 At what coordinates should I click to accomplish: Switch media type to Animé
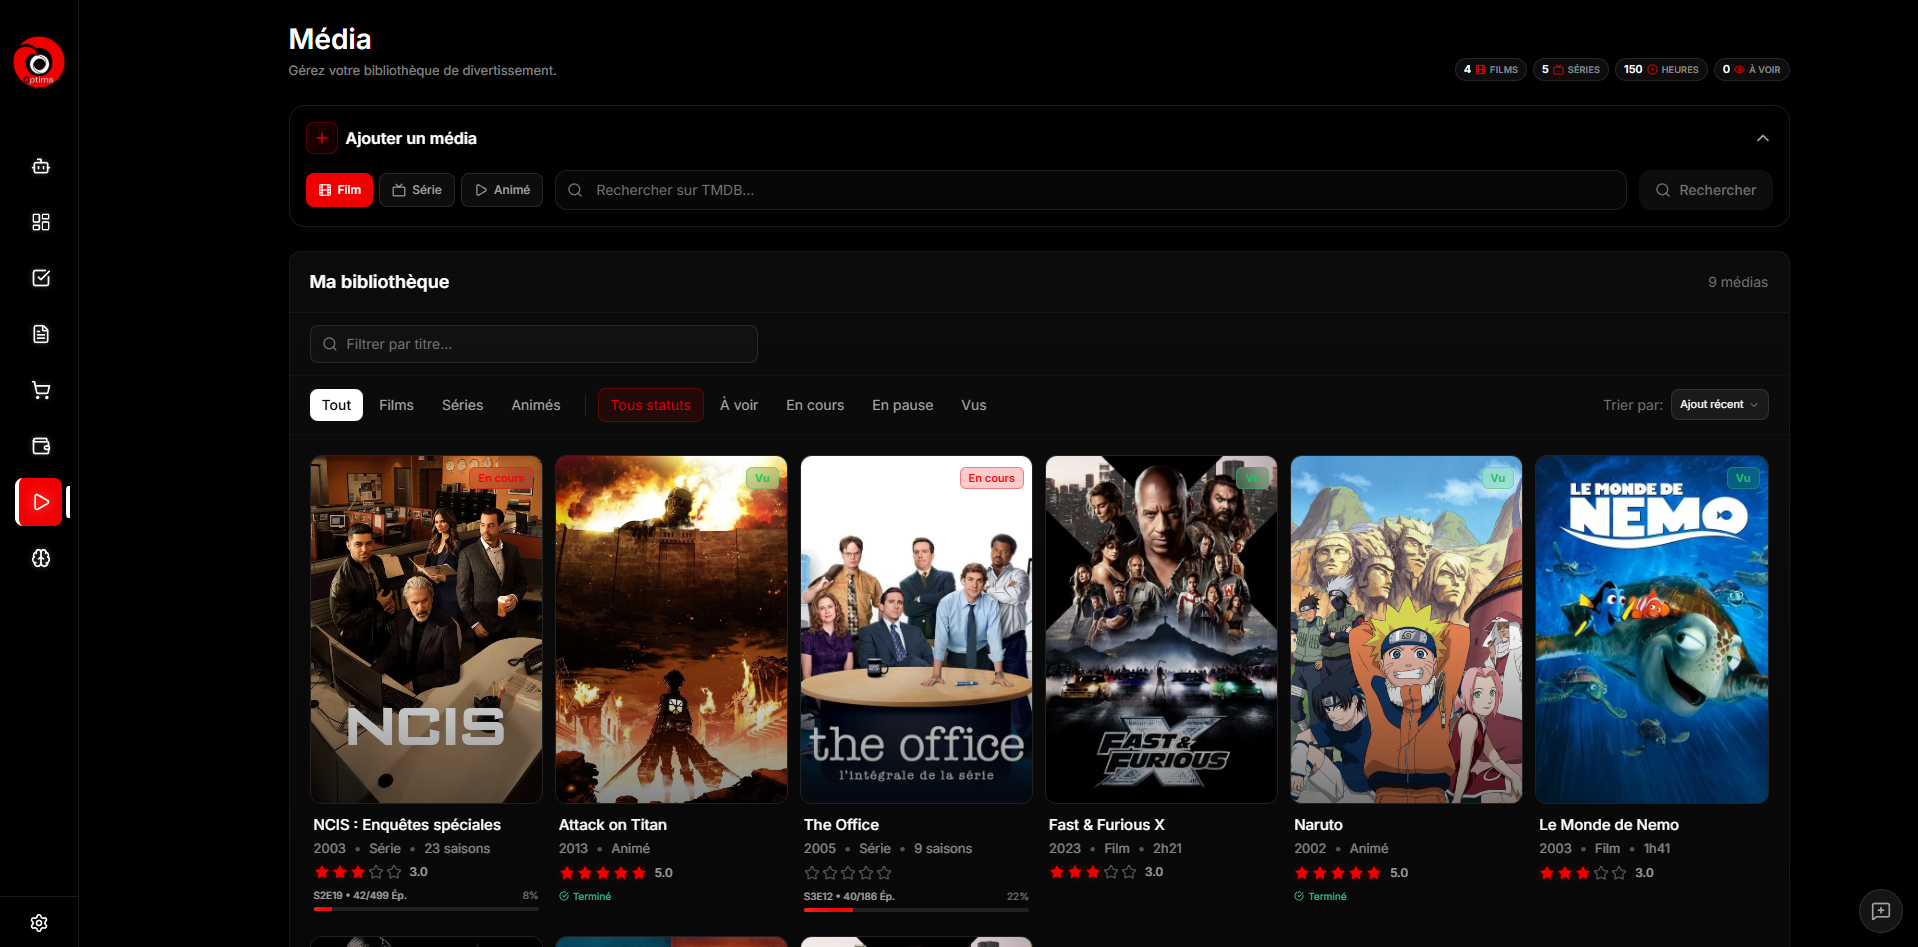click(x=502, y=190)
